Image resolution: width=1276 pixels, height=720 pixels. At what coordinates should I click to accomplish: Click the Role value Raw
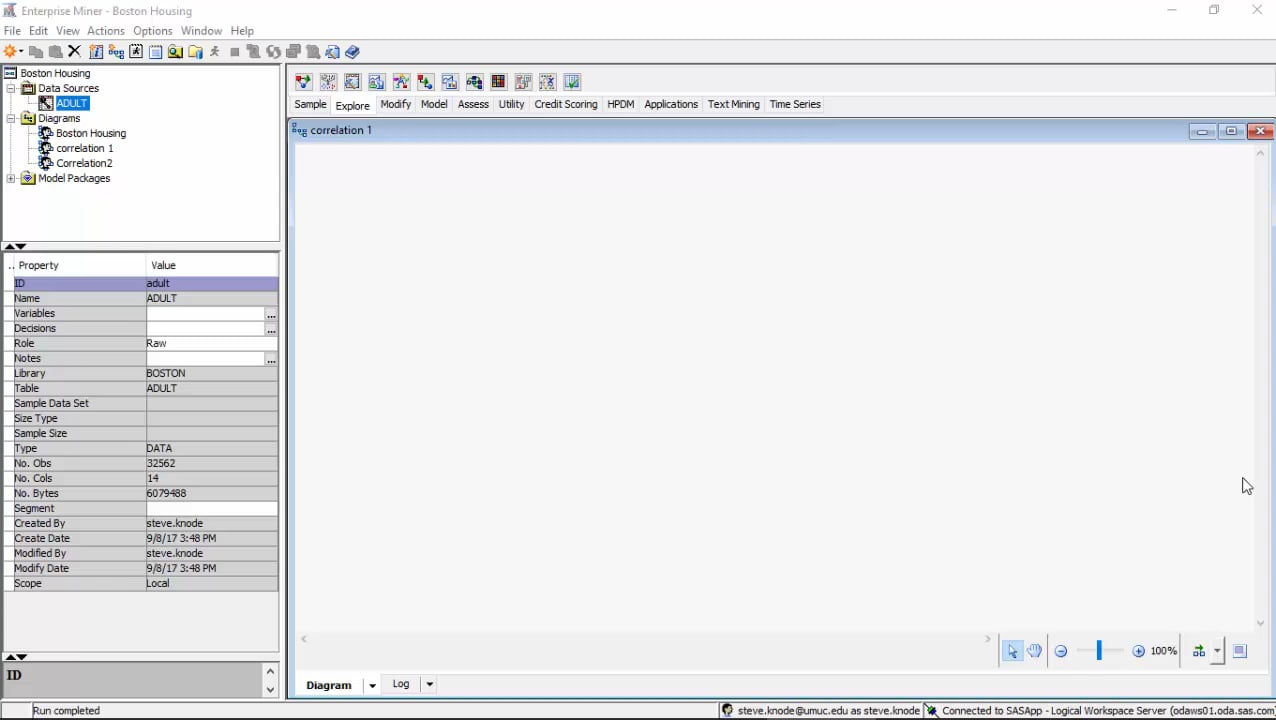pos(212,343)
